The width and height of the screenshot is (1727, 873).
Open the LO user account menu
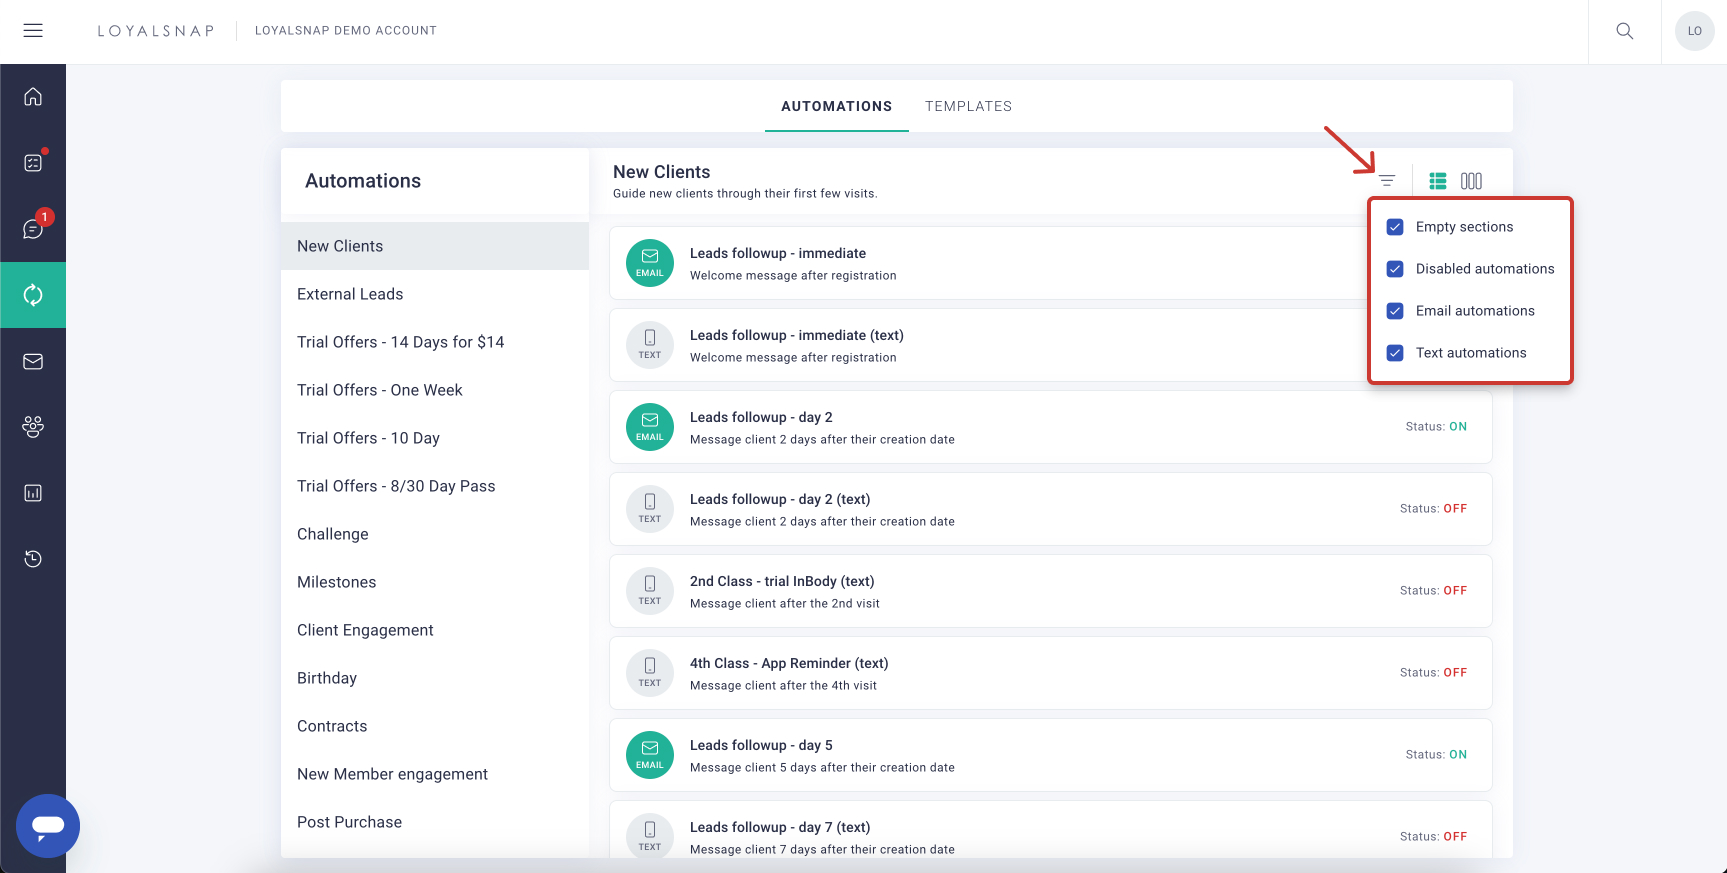[x=1694, y=31]
